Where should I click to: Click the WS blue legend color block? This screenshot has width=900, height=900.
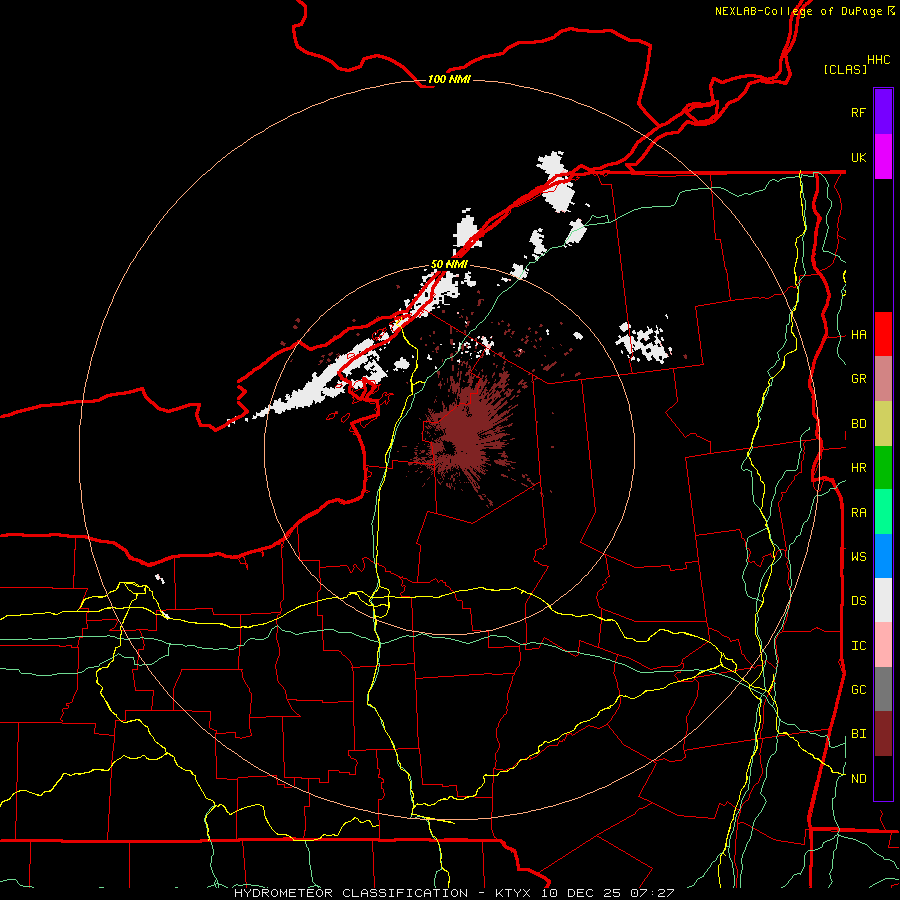click(883, 556)
